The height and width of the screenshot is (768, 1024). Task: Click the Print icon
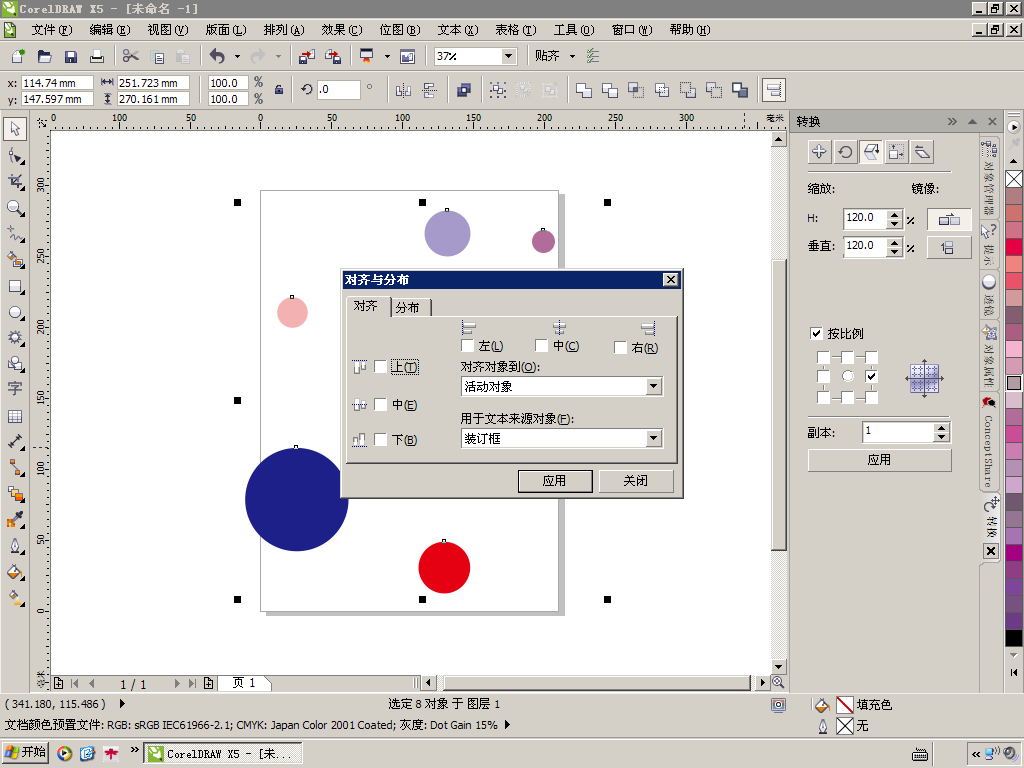97,56
